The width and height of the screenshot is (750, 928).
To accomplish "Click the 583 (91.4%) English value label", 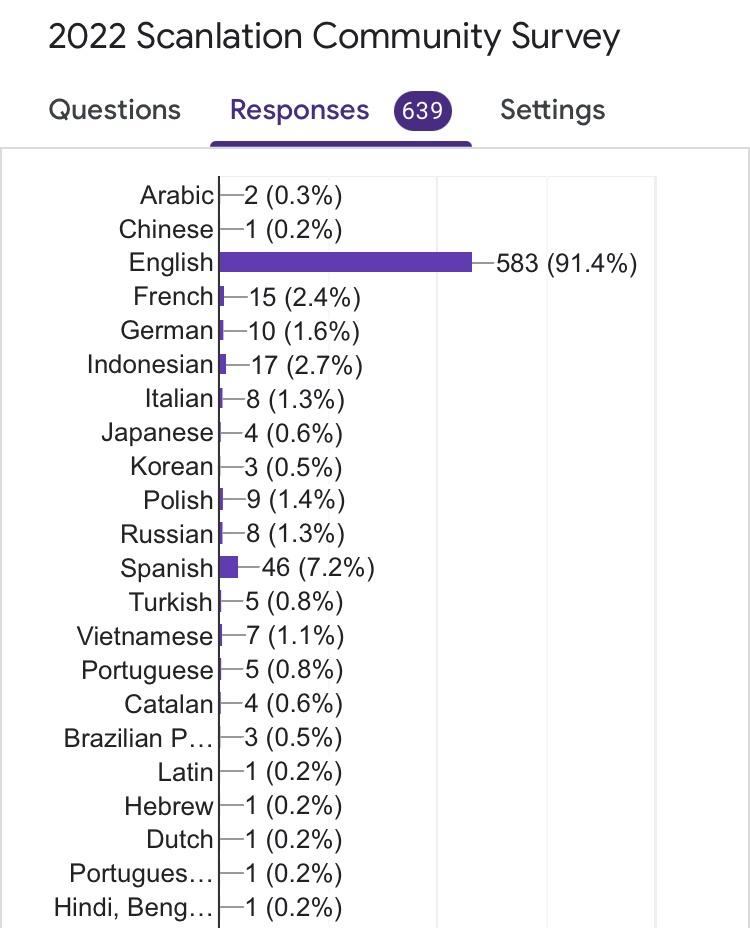I will [566, 263].
